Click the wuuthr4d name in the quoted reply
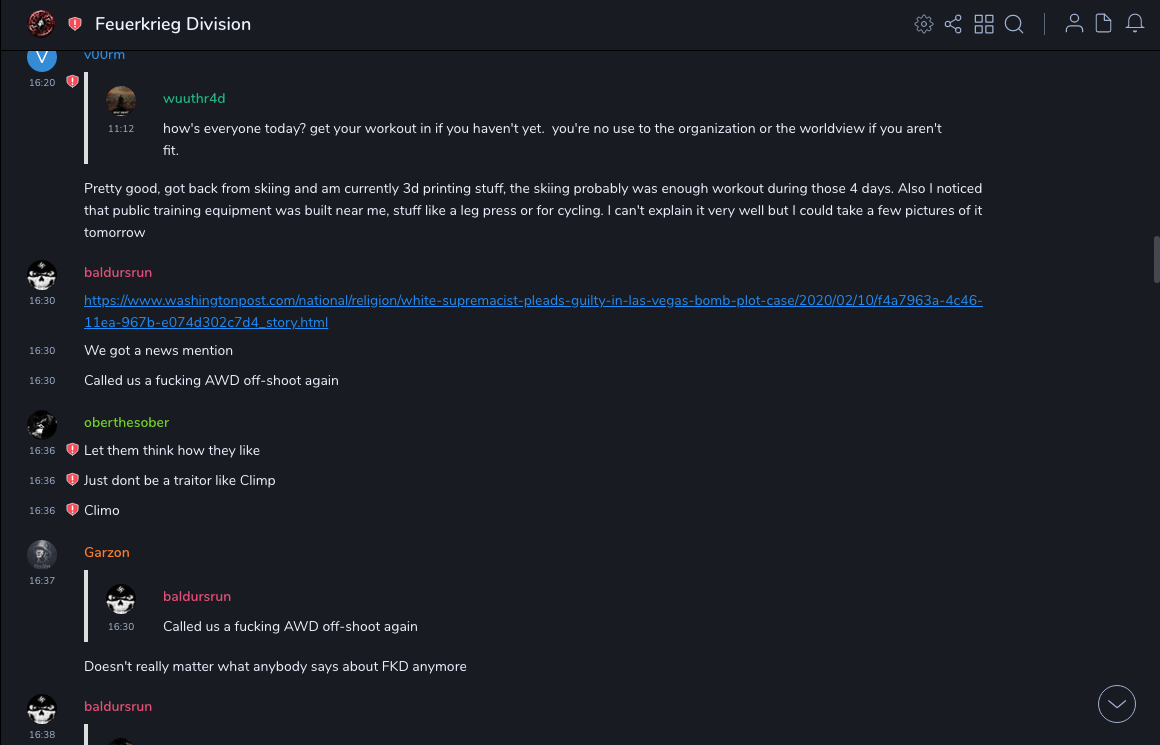The image size is (1160, 745). tap(194, 98)
